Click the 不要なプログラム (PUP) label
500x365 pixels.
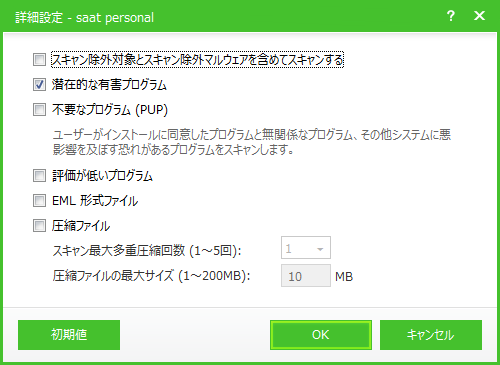tap(110, 109)
